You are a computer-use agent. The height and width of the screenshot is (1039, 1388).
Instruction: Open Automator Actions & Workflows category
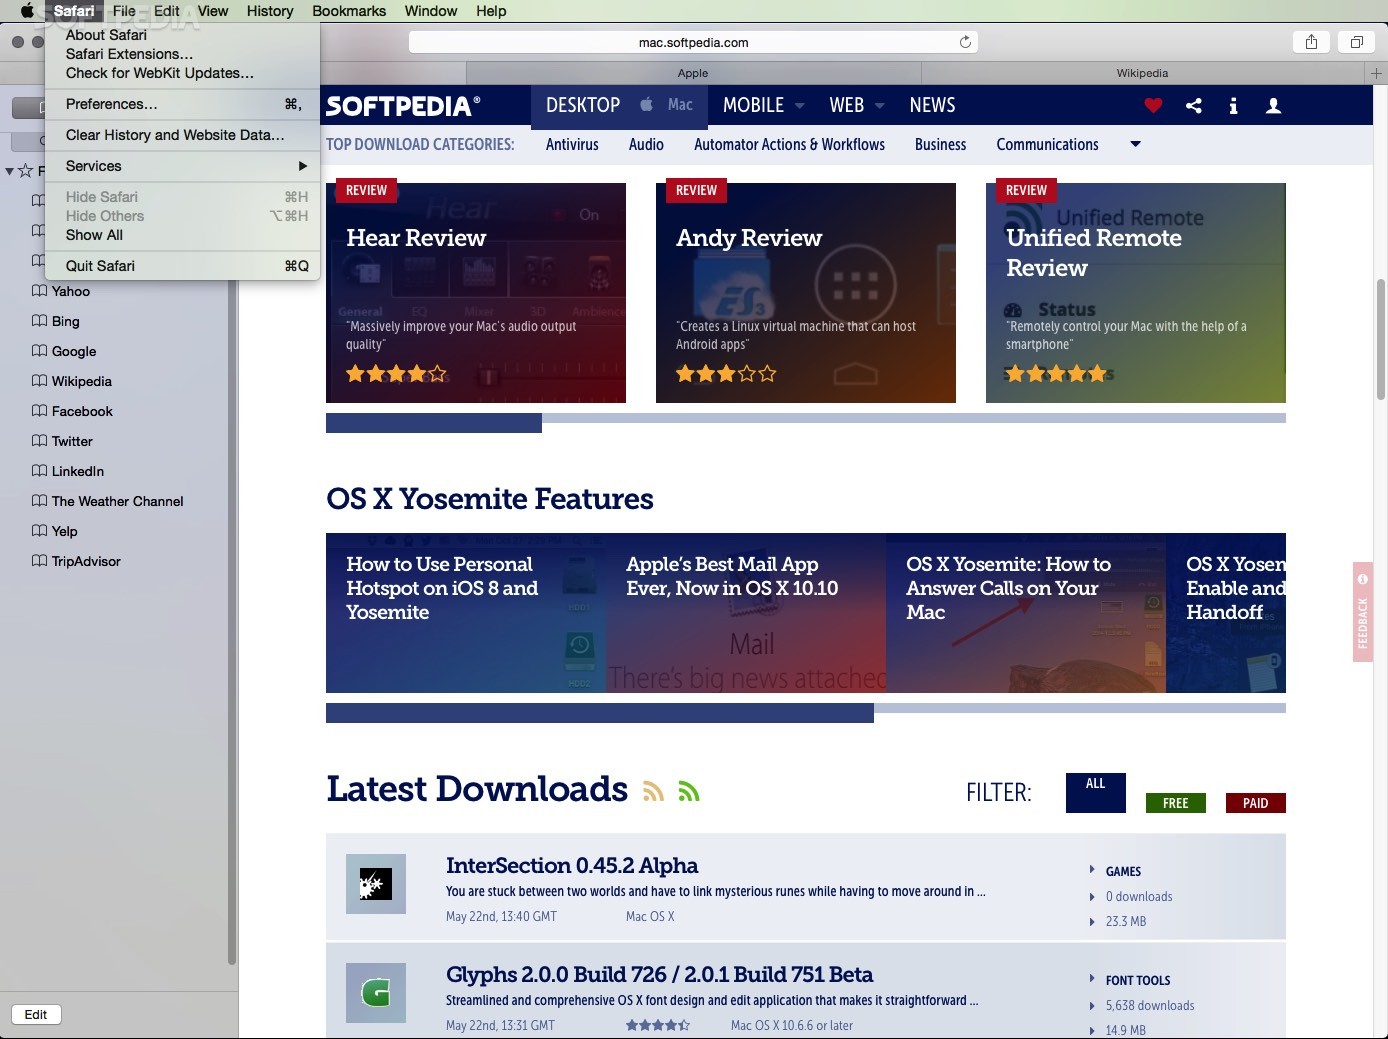tap(789, 144)
